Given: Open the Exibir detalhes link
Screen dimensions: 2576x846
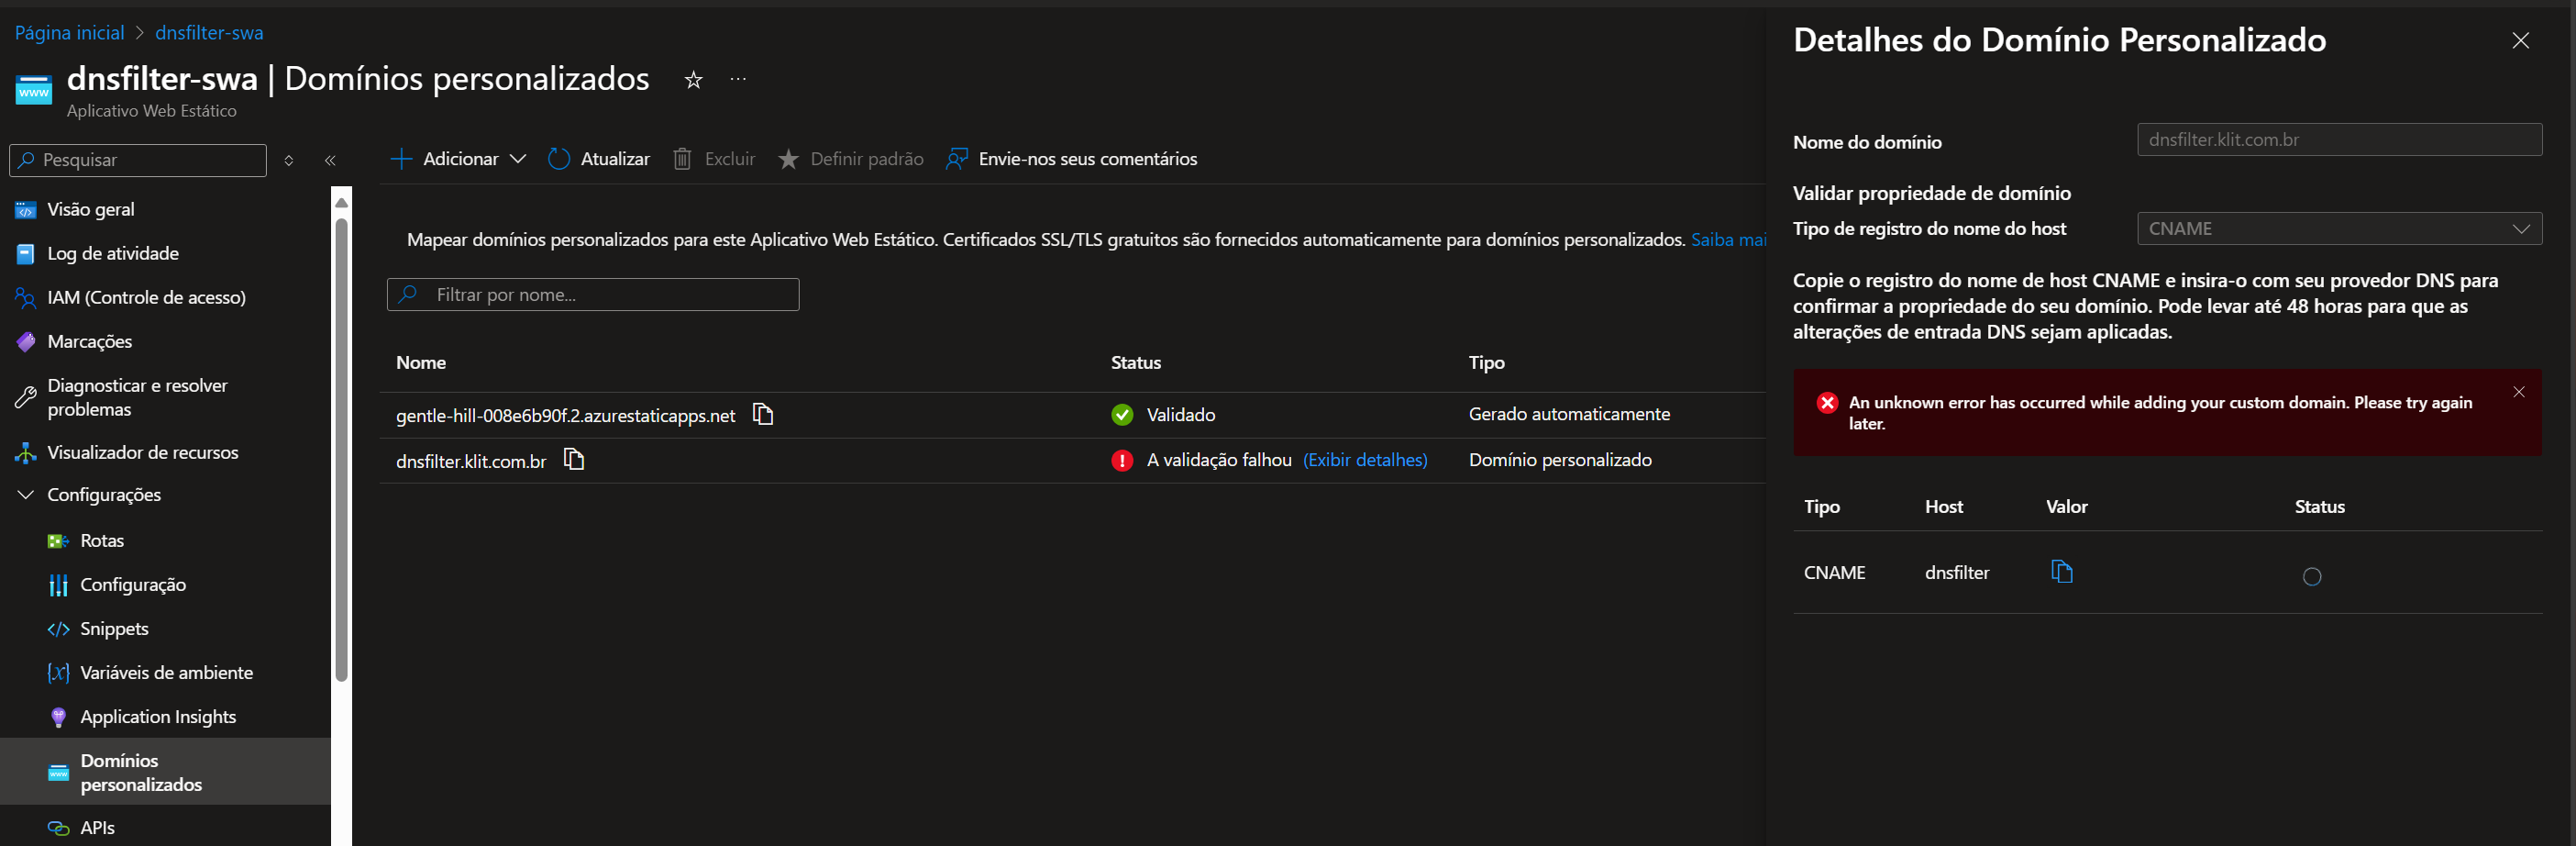Looking at the screenshot, I should pos(1365,460).
